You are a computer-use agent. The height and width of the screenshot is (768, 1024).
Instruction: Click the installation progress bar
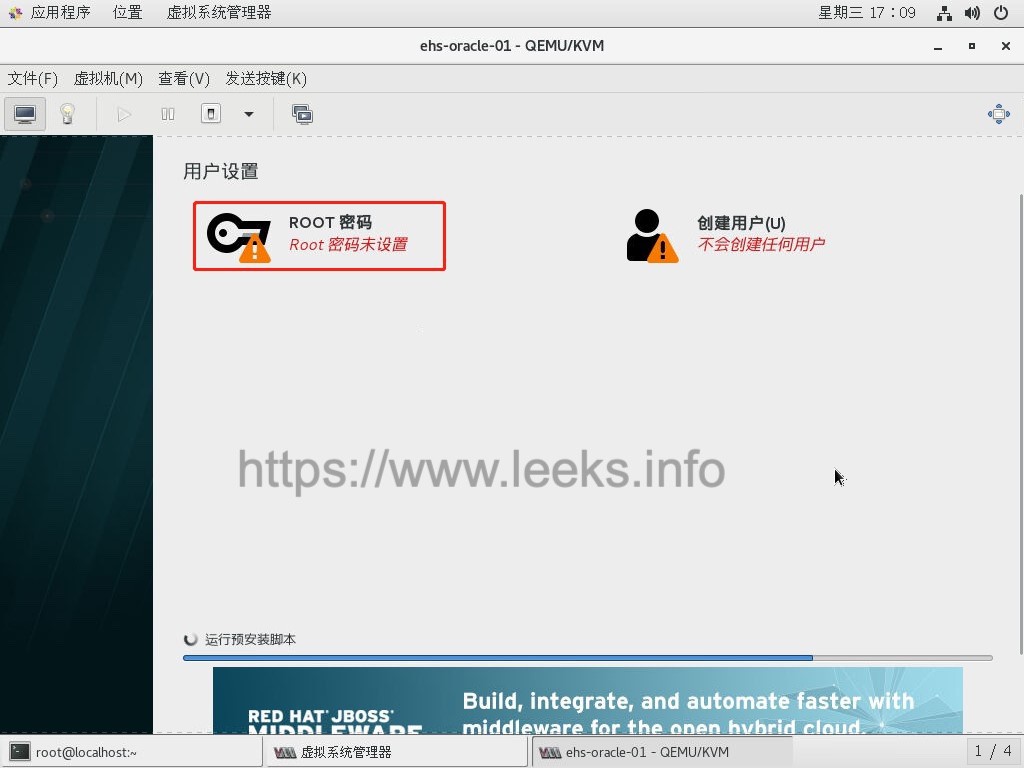click(588, 658)
